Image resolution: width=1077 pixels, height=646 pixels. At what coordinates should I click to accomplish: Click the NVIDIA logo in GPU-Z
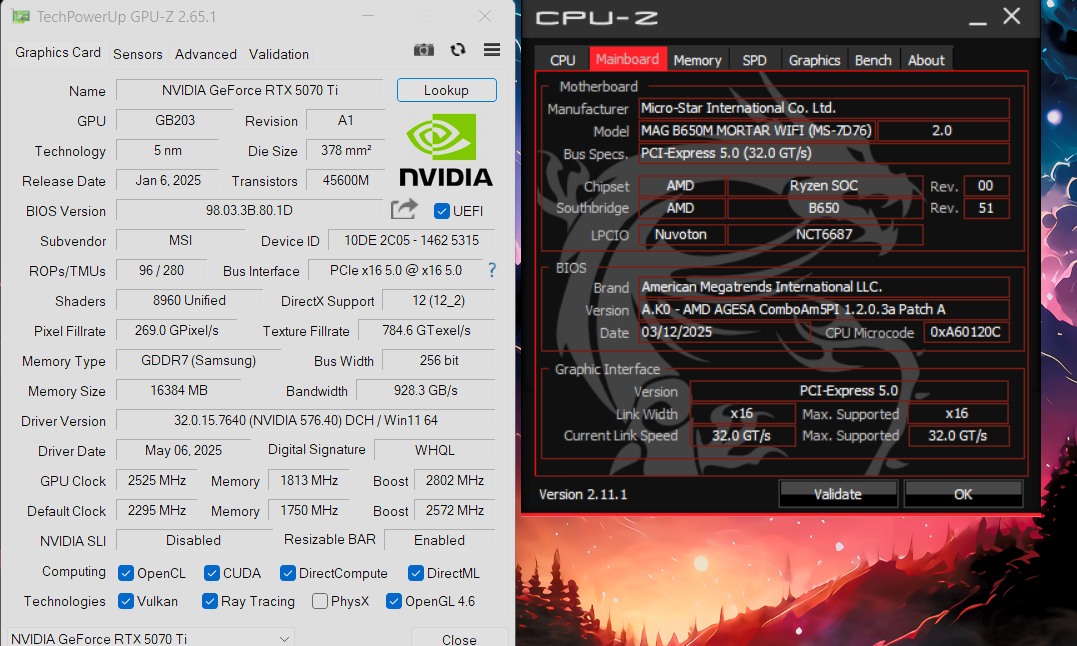tap(446, 150)
